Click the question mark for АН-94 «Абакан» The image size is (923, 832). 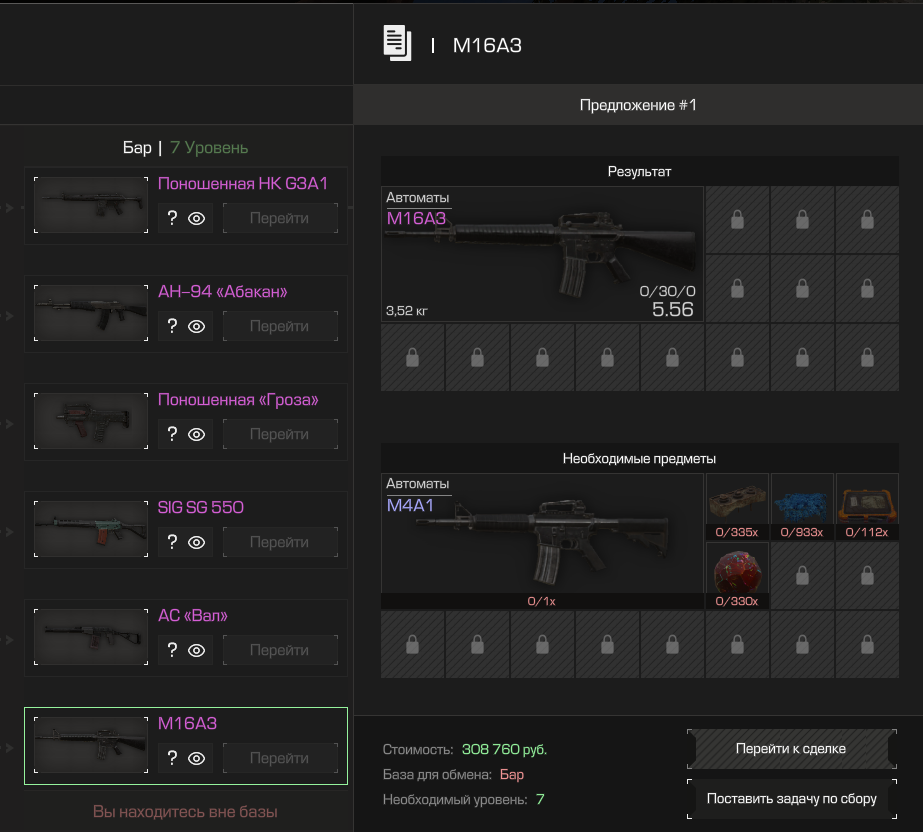pos(172,326)
